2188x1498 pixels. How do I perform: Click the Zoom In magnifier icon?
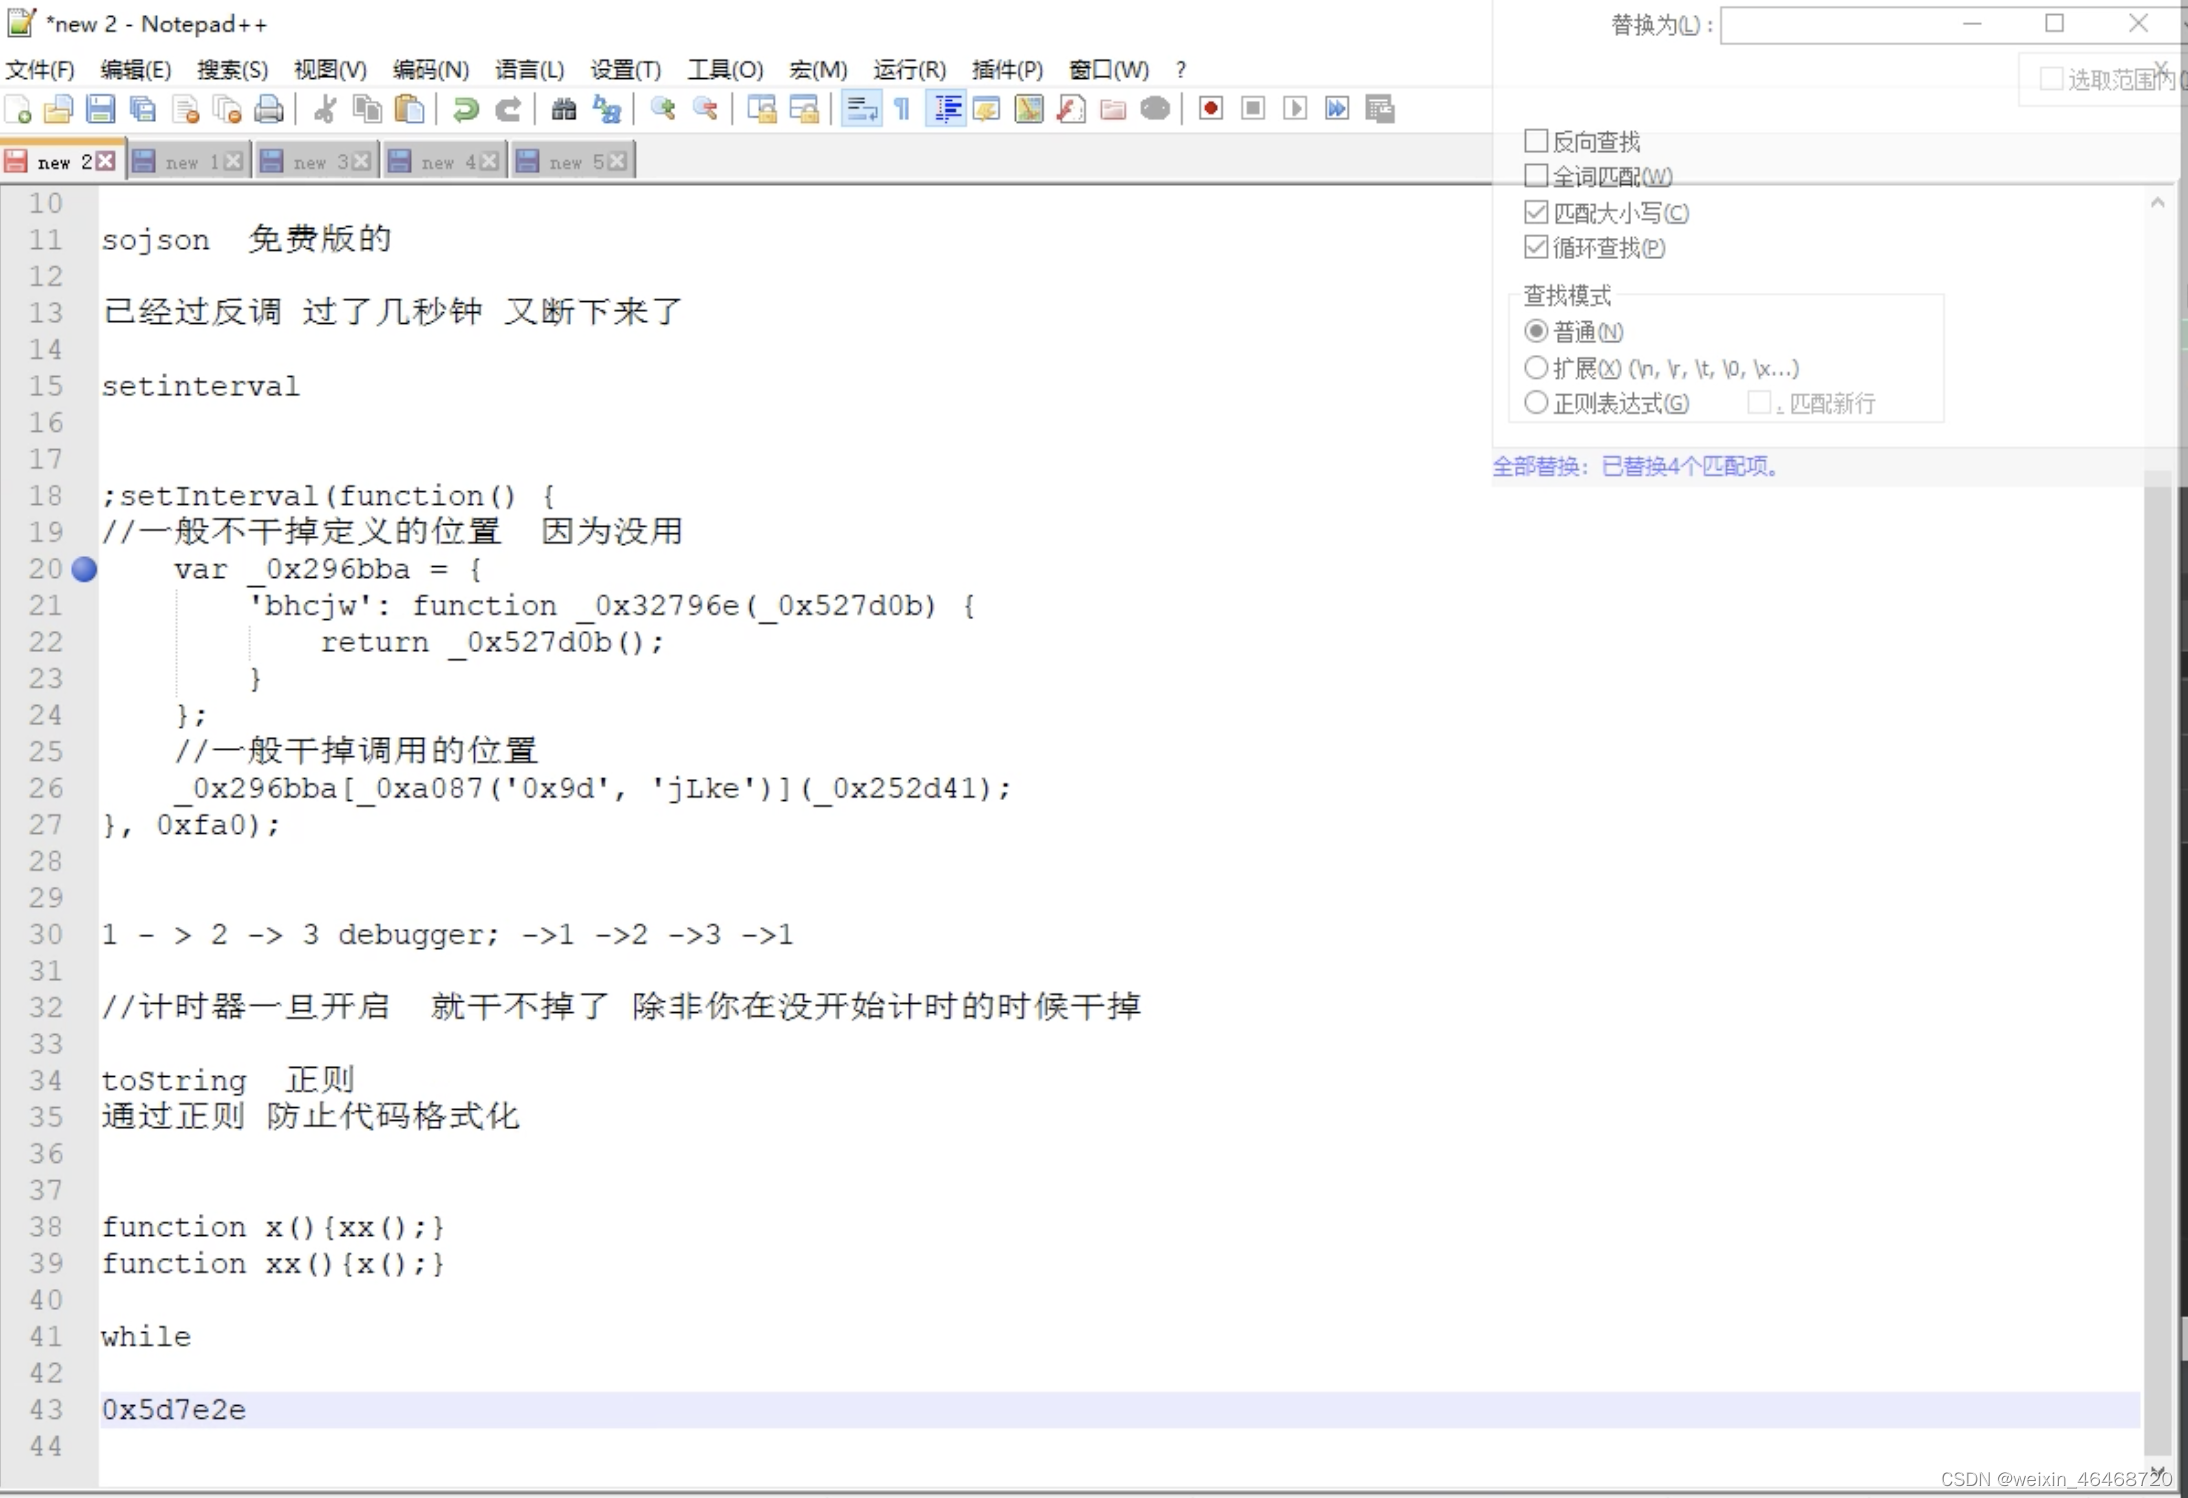(661, 109)
